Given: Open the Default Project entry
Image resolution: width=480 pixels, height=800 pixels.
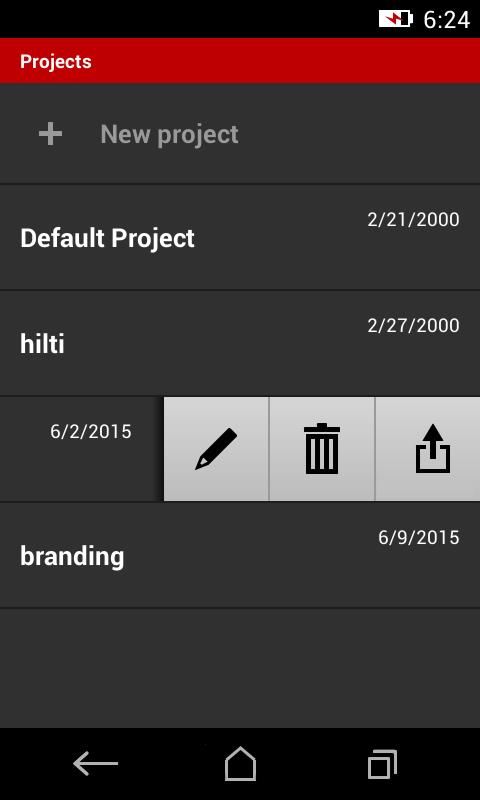Looking at the screenshot, I should (240, 238).
